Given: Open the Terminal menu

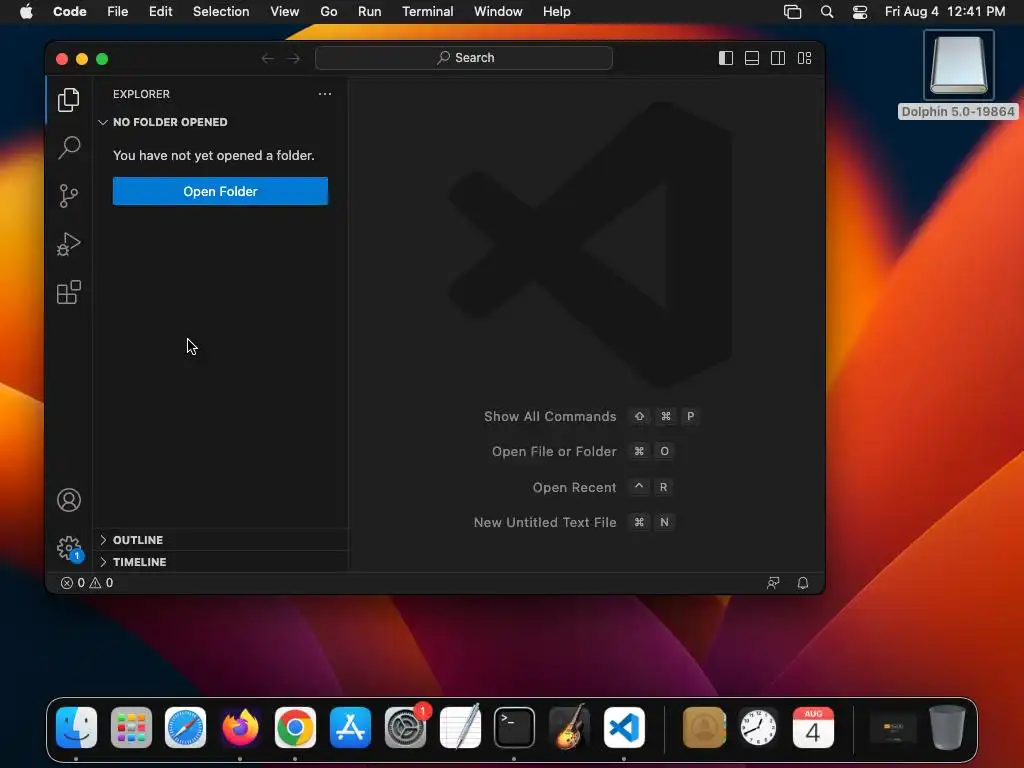Looking at the screenshot, I should (x=427, y=12).
